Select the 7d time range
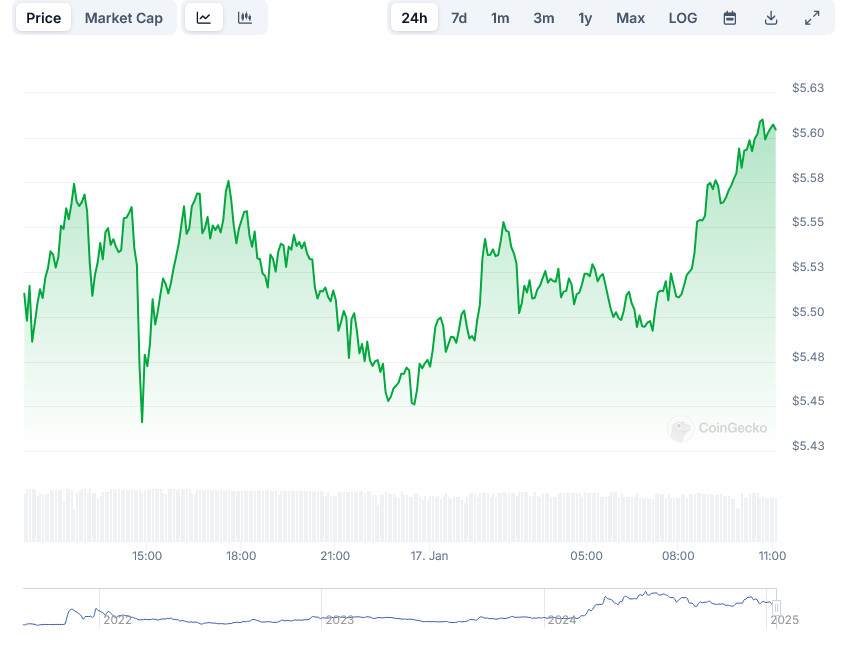Screen dimensions: 853x645 459,18
